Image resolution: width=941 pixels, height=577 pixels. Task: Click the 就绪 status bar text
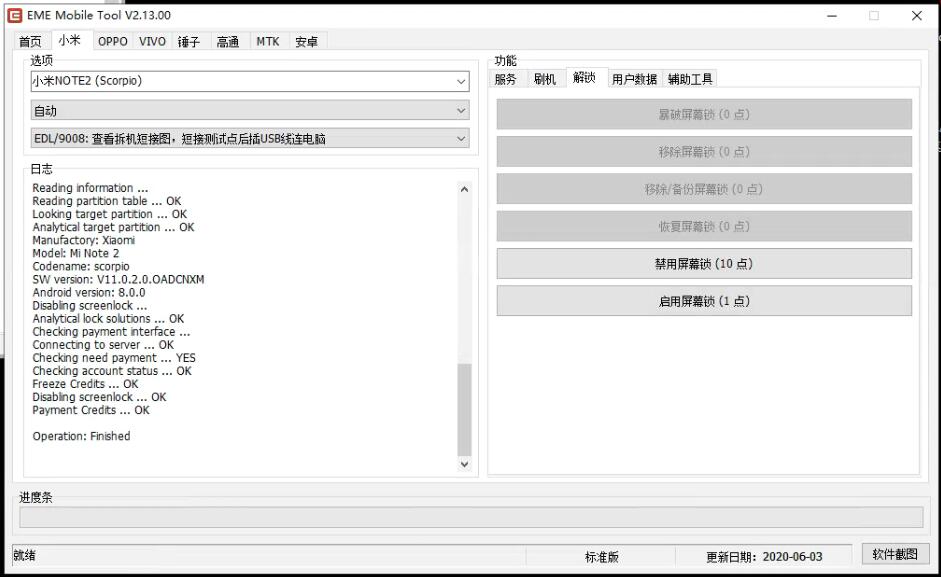pos(25,555)
